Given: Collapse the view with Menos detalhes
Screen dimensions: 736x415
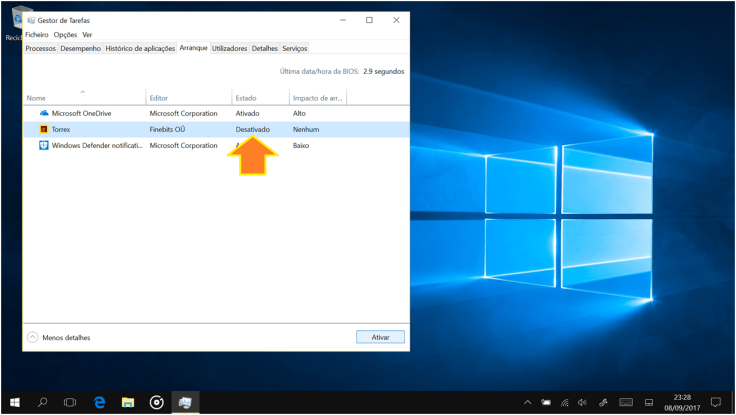Looking at the screenshot, I should point(59,337).
